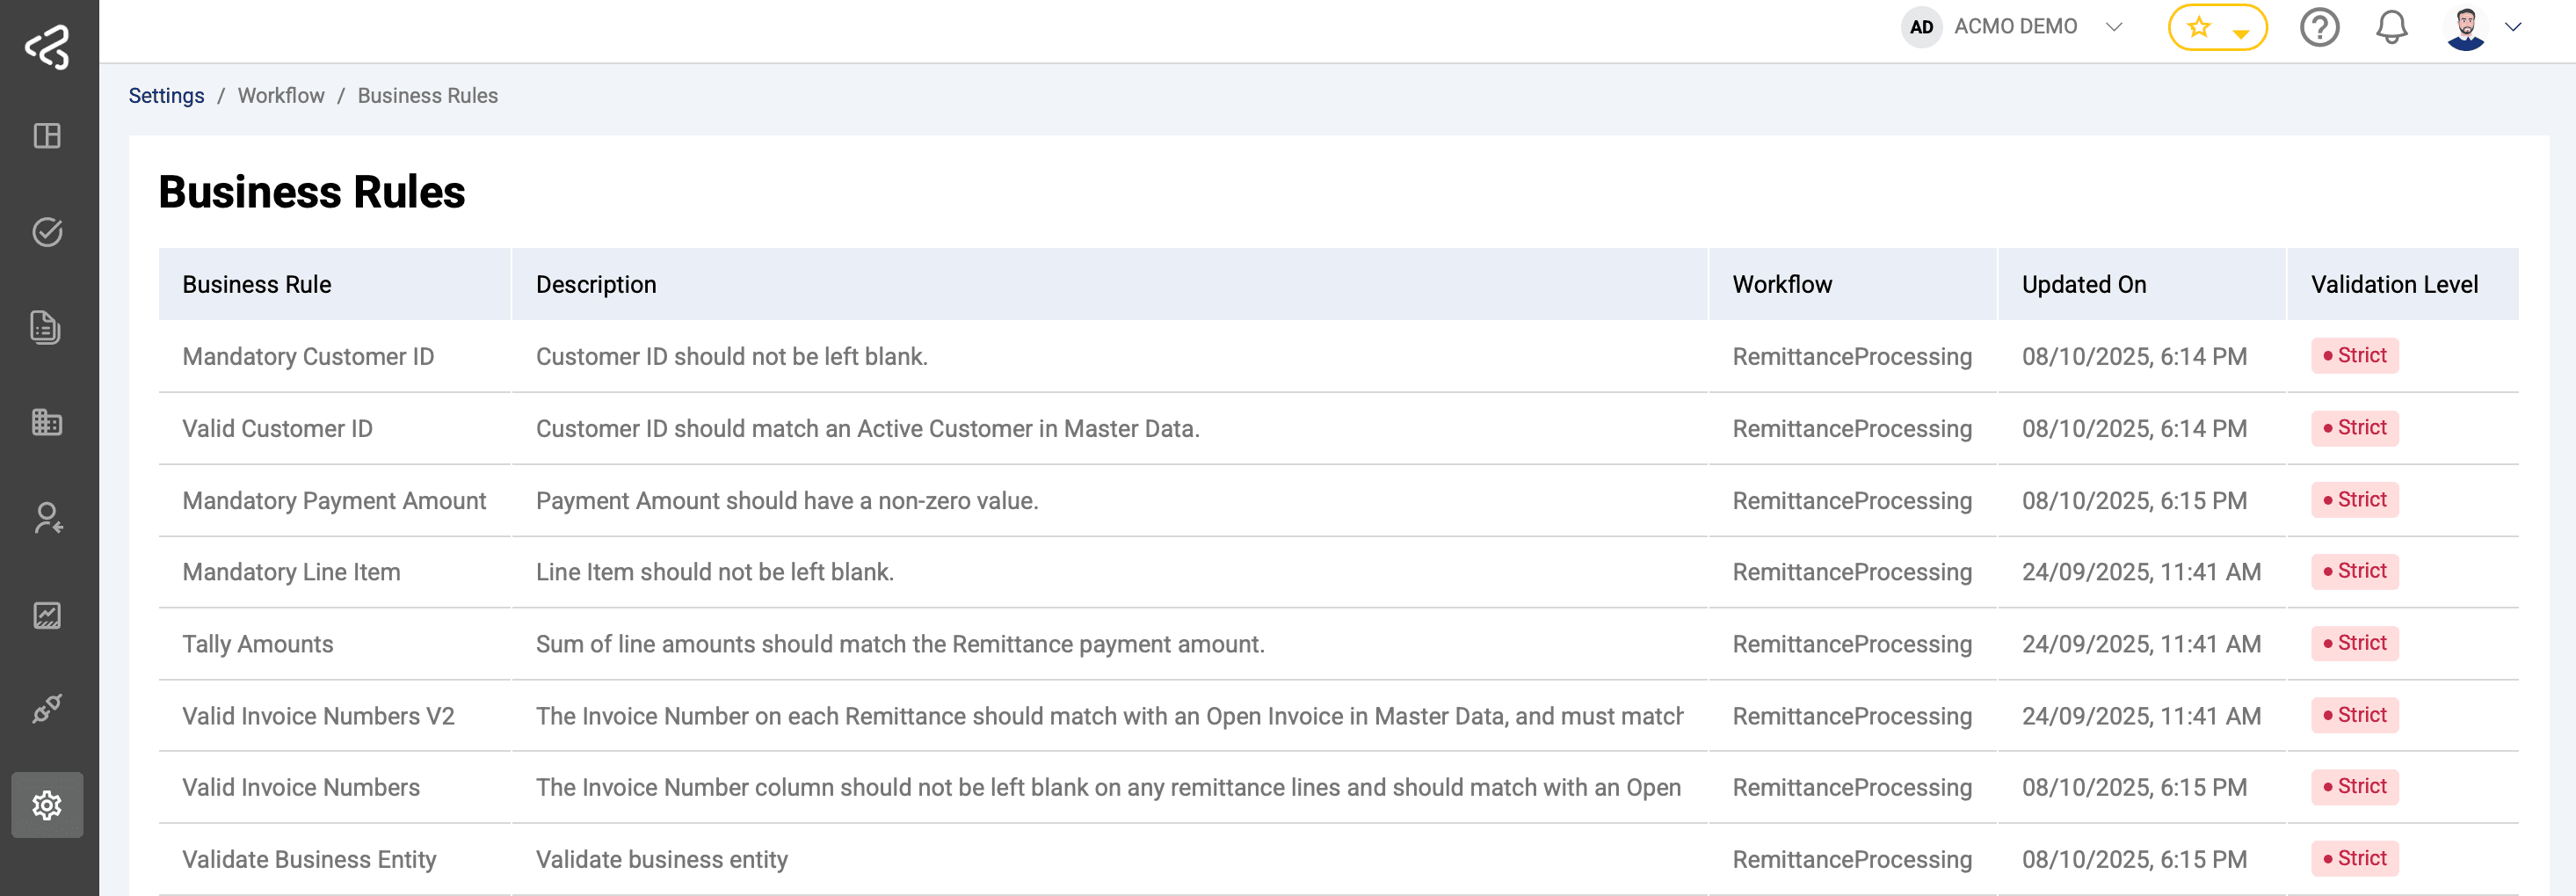Select the analytics chart icon in the sidebar

click(46, 615)
